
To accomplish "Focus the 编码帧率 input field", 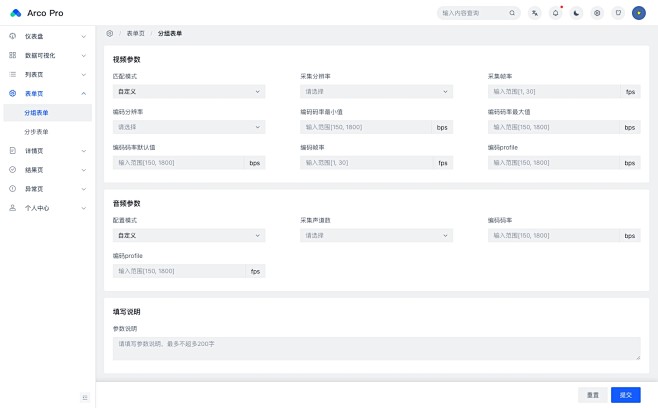I will [366, 162].
